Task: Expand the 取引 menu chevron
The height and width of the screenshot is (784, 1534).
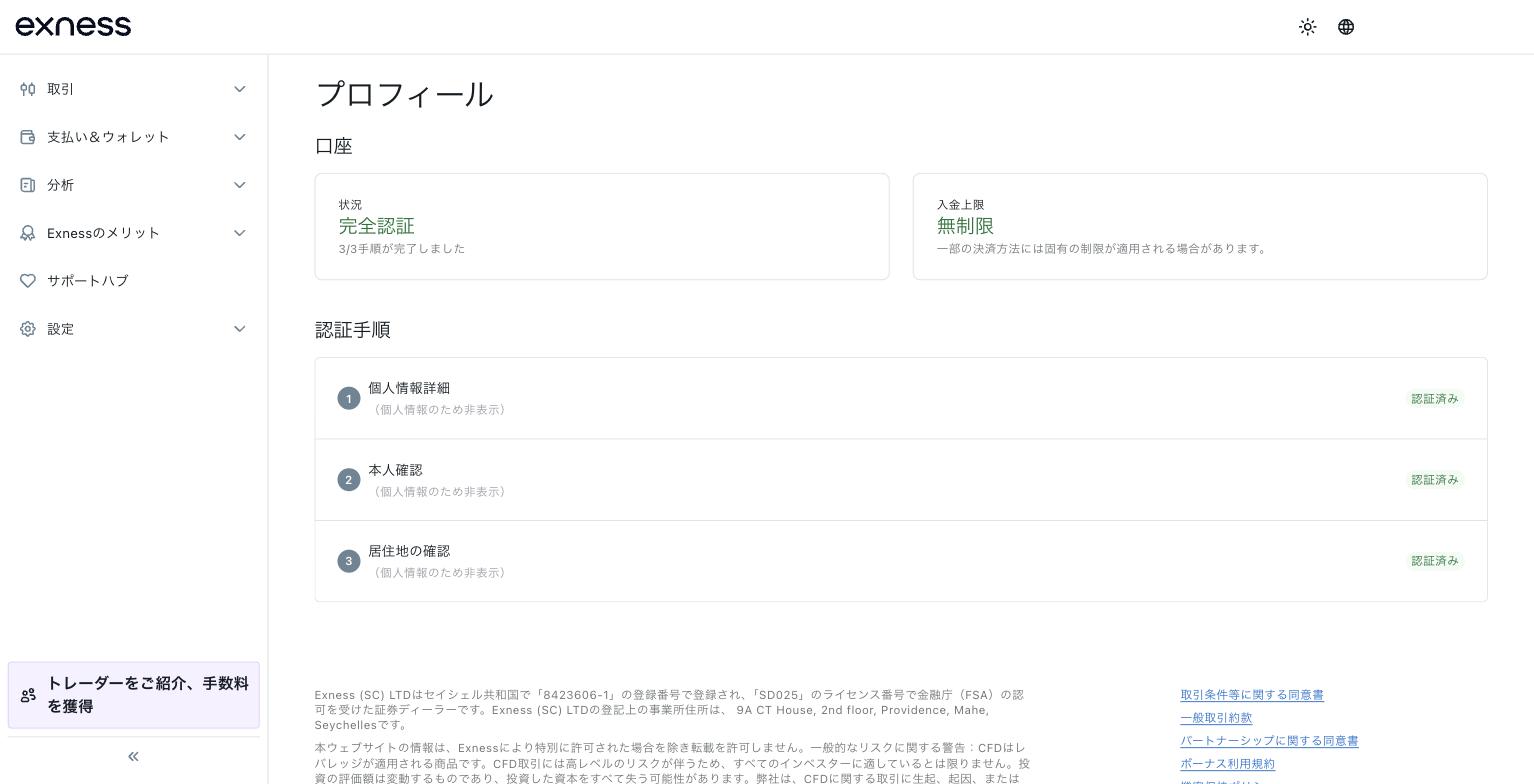Action: click(x=240, y=89)
